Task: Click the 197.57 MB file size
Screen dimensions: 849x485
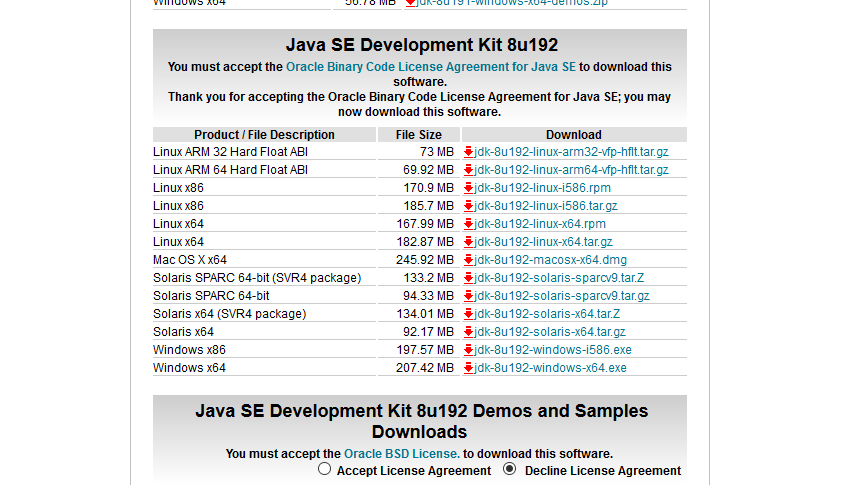Action: tap(424, 350)
